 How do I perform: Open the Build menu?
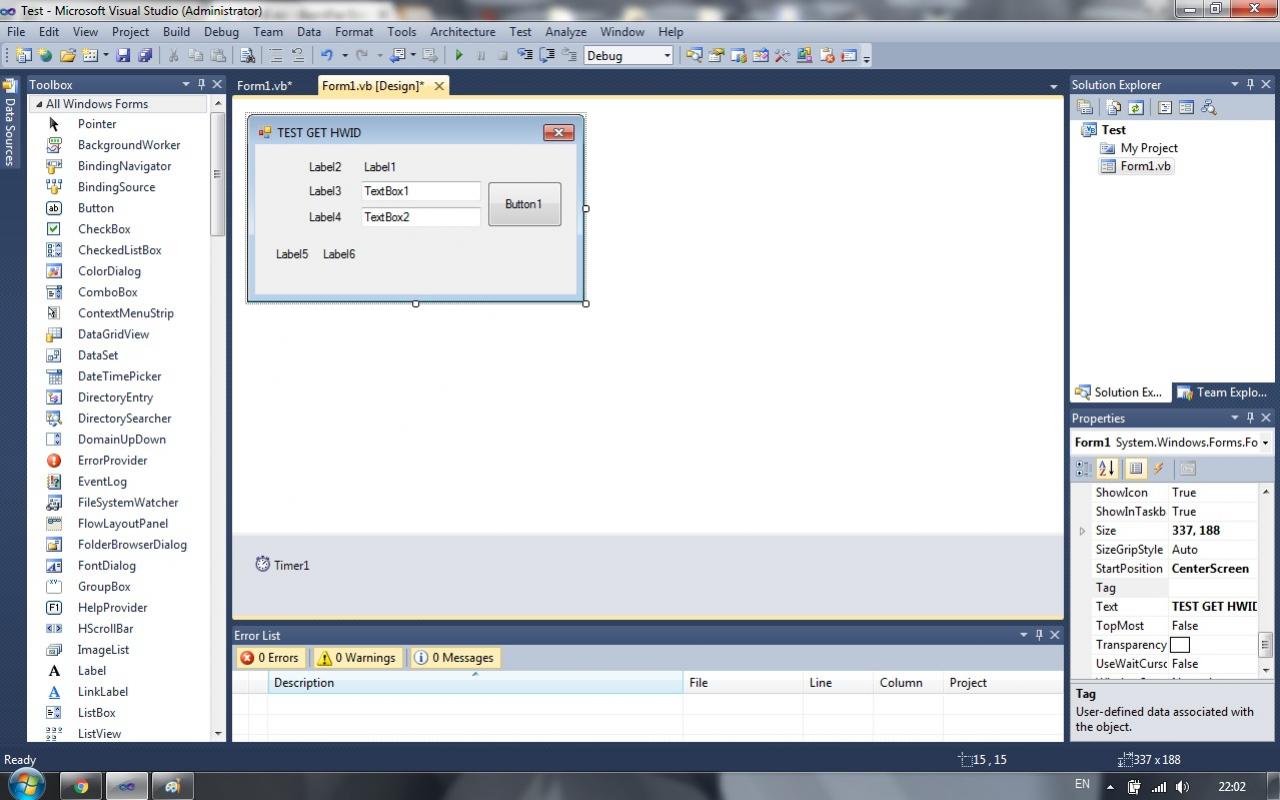(x=176, y=32)
